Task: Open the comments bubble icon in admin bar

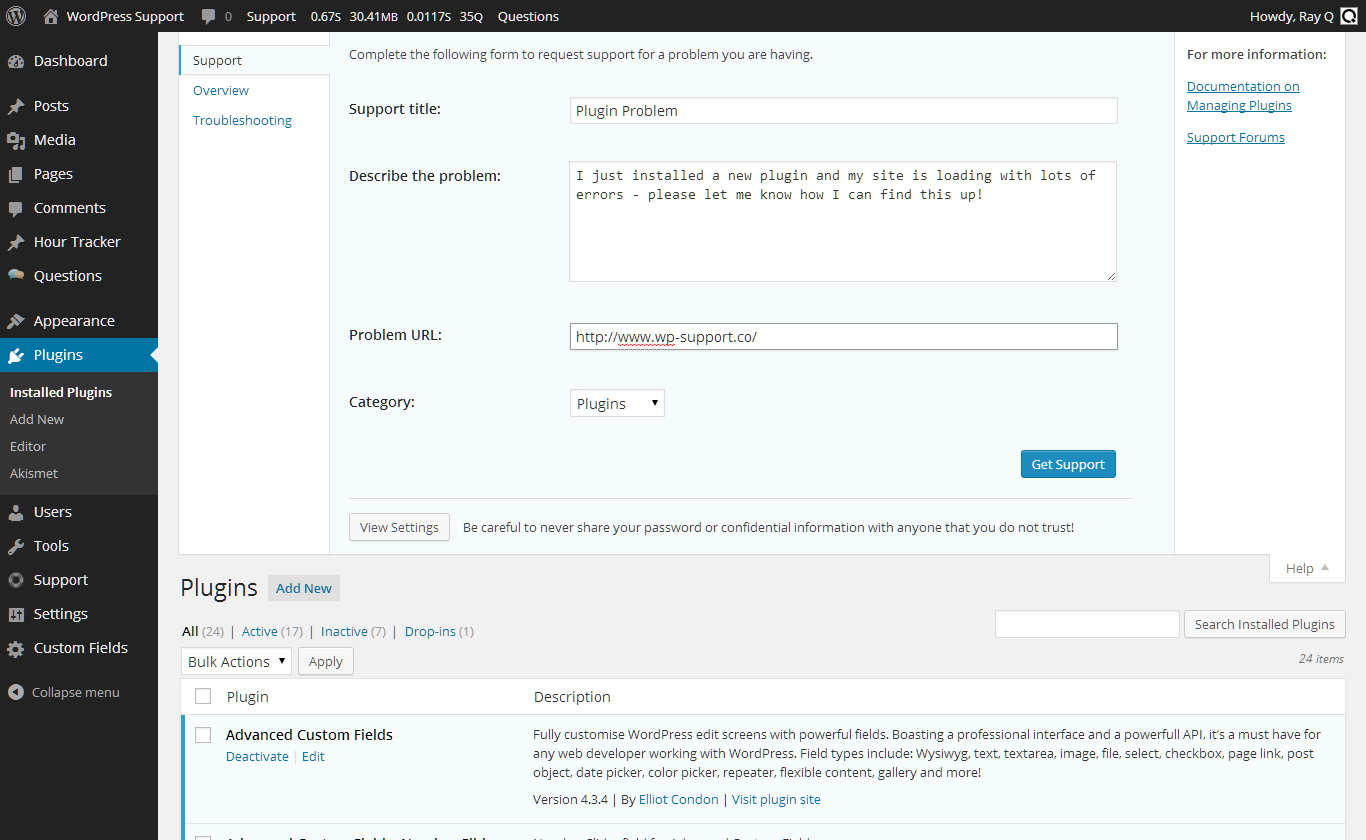Action: click(208, 17)
